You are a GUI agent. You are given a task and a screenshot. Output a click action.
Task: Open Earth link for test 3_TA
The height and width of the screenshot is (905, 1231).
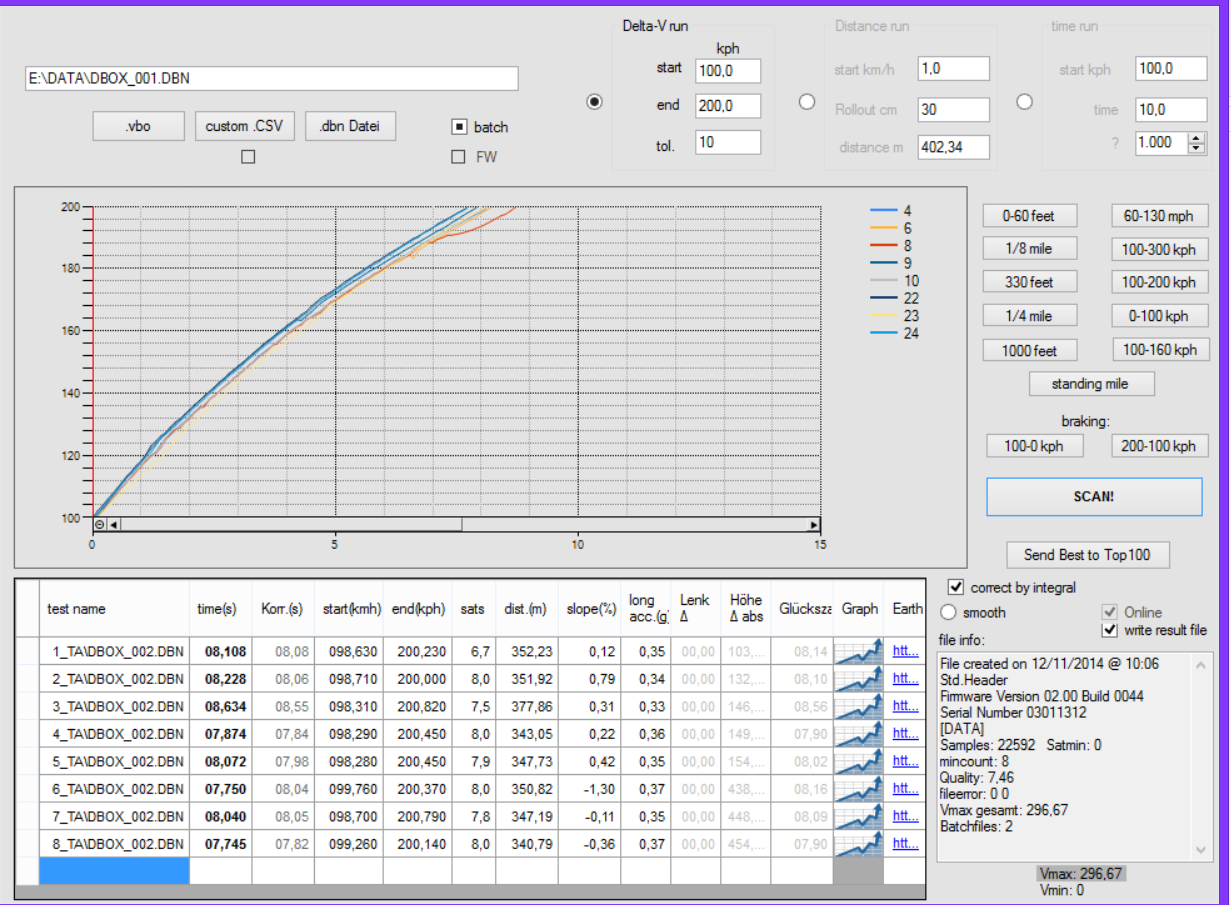pos(905,706)
